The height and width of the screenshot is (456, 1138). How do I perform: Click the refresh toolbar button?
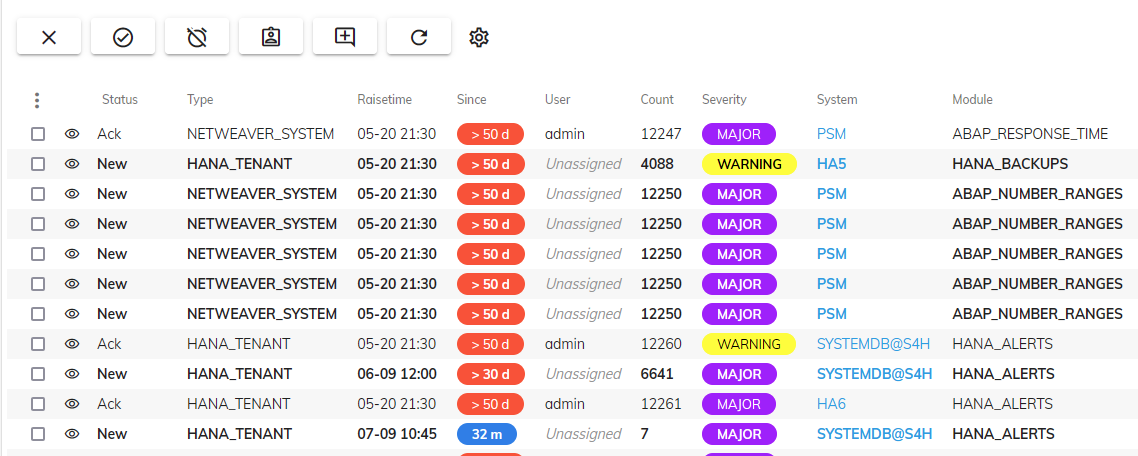tap(419, 37)
